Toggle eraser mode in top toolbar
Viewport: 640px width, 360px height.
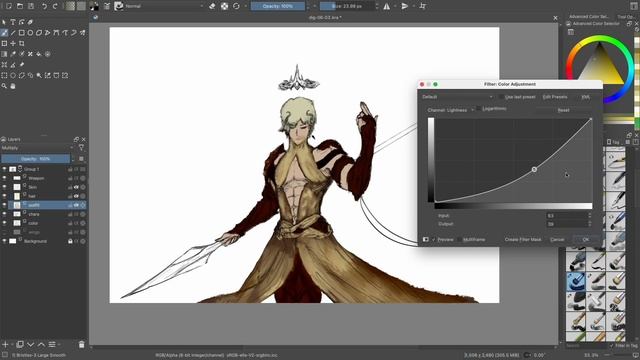click(212, 6)
